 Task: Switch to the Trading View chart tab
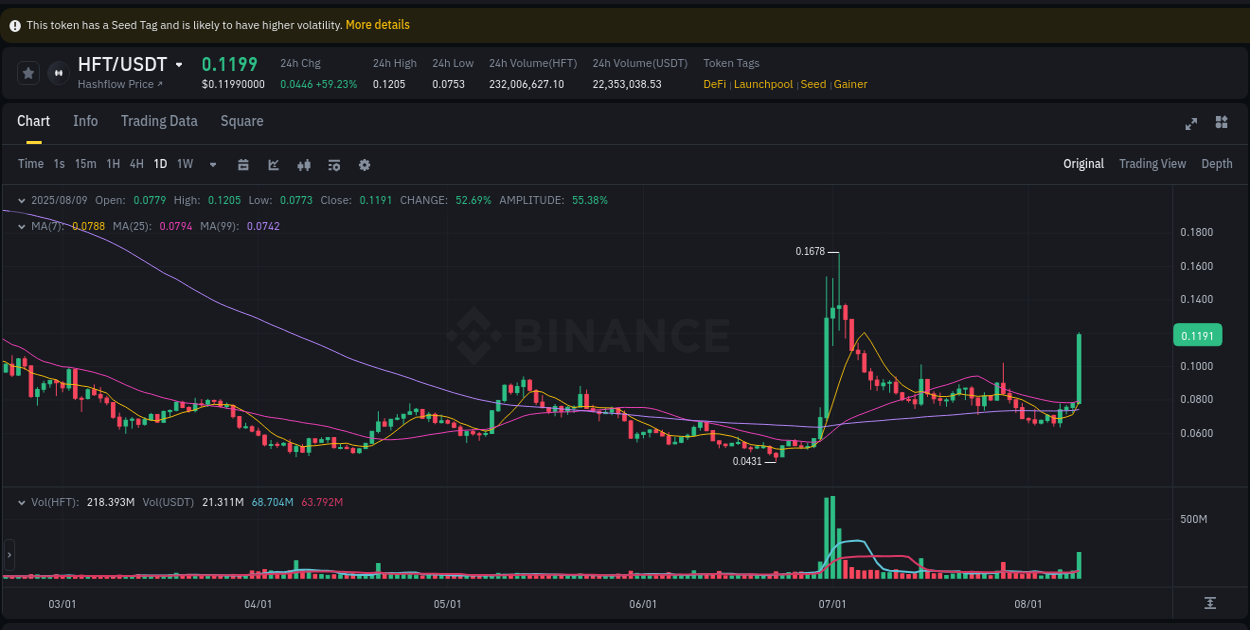1152,163
